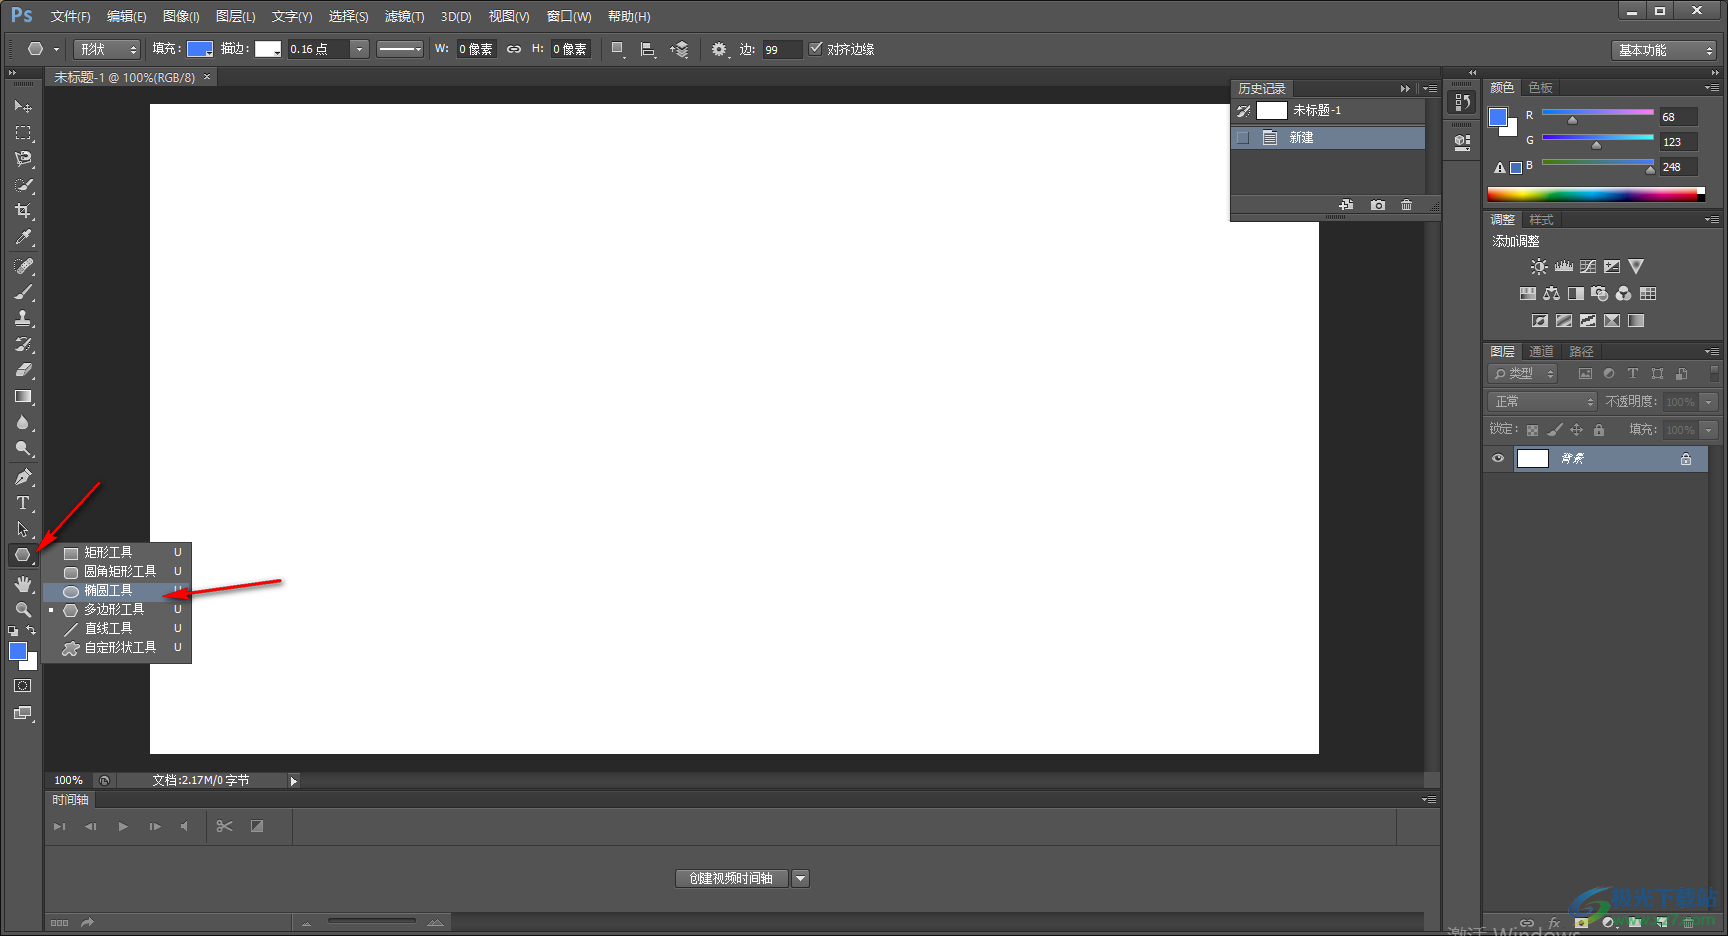Open the Filter menu
Viewport: 1728px width, 936px height.
tap(404, 16)
